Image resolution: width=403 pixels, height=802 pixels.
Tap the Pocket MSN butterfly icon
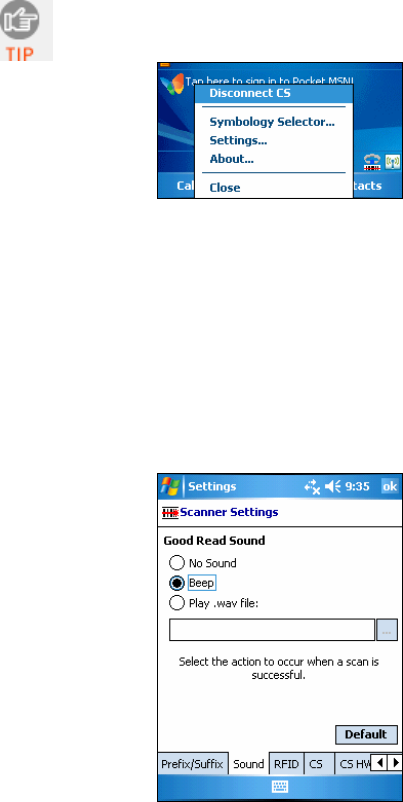pos(171,84)
